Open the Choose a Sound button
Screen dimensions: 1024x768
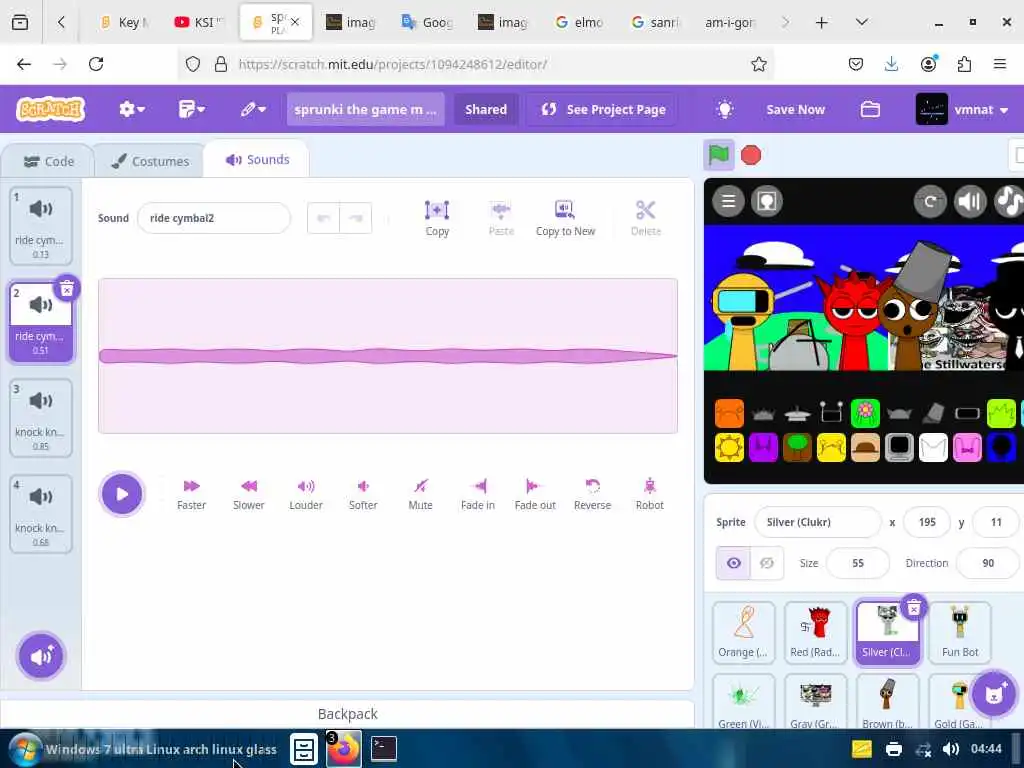click(x=41, y=656)
